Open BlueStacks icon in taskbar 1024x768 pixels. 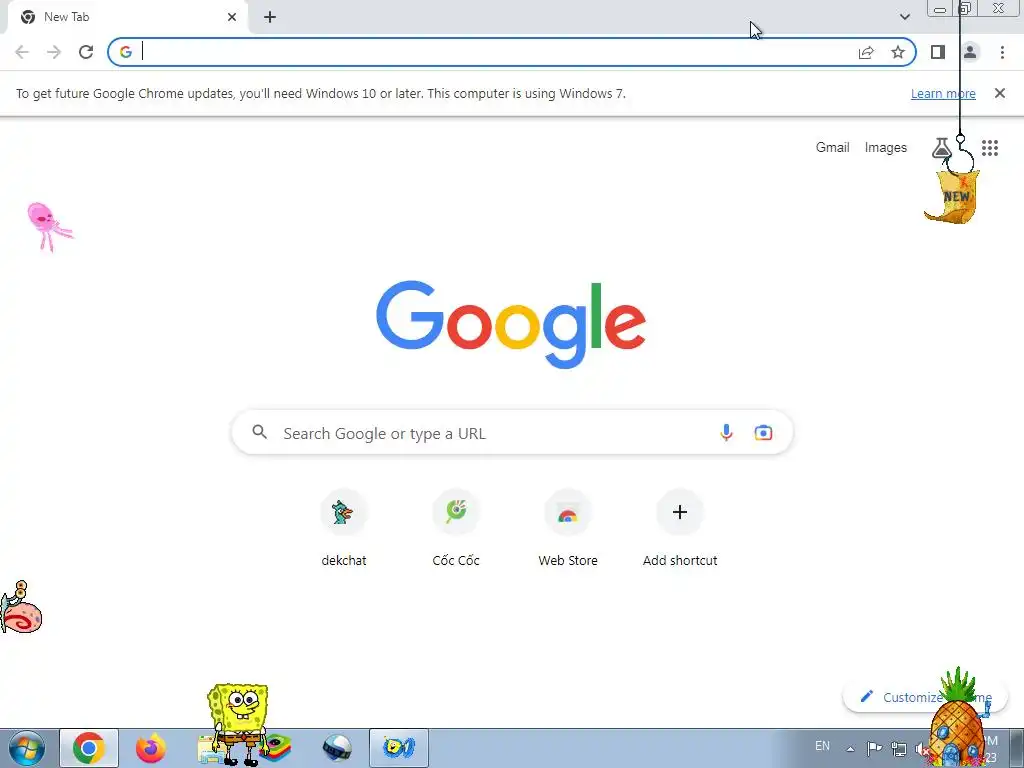[x=275, y=748]
